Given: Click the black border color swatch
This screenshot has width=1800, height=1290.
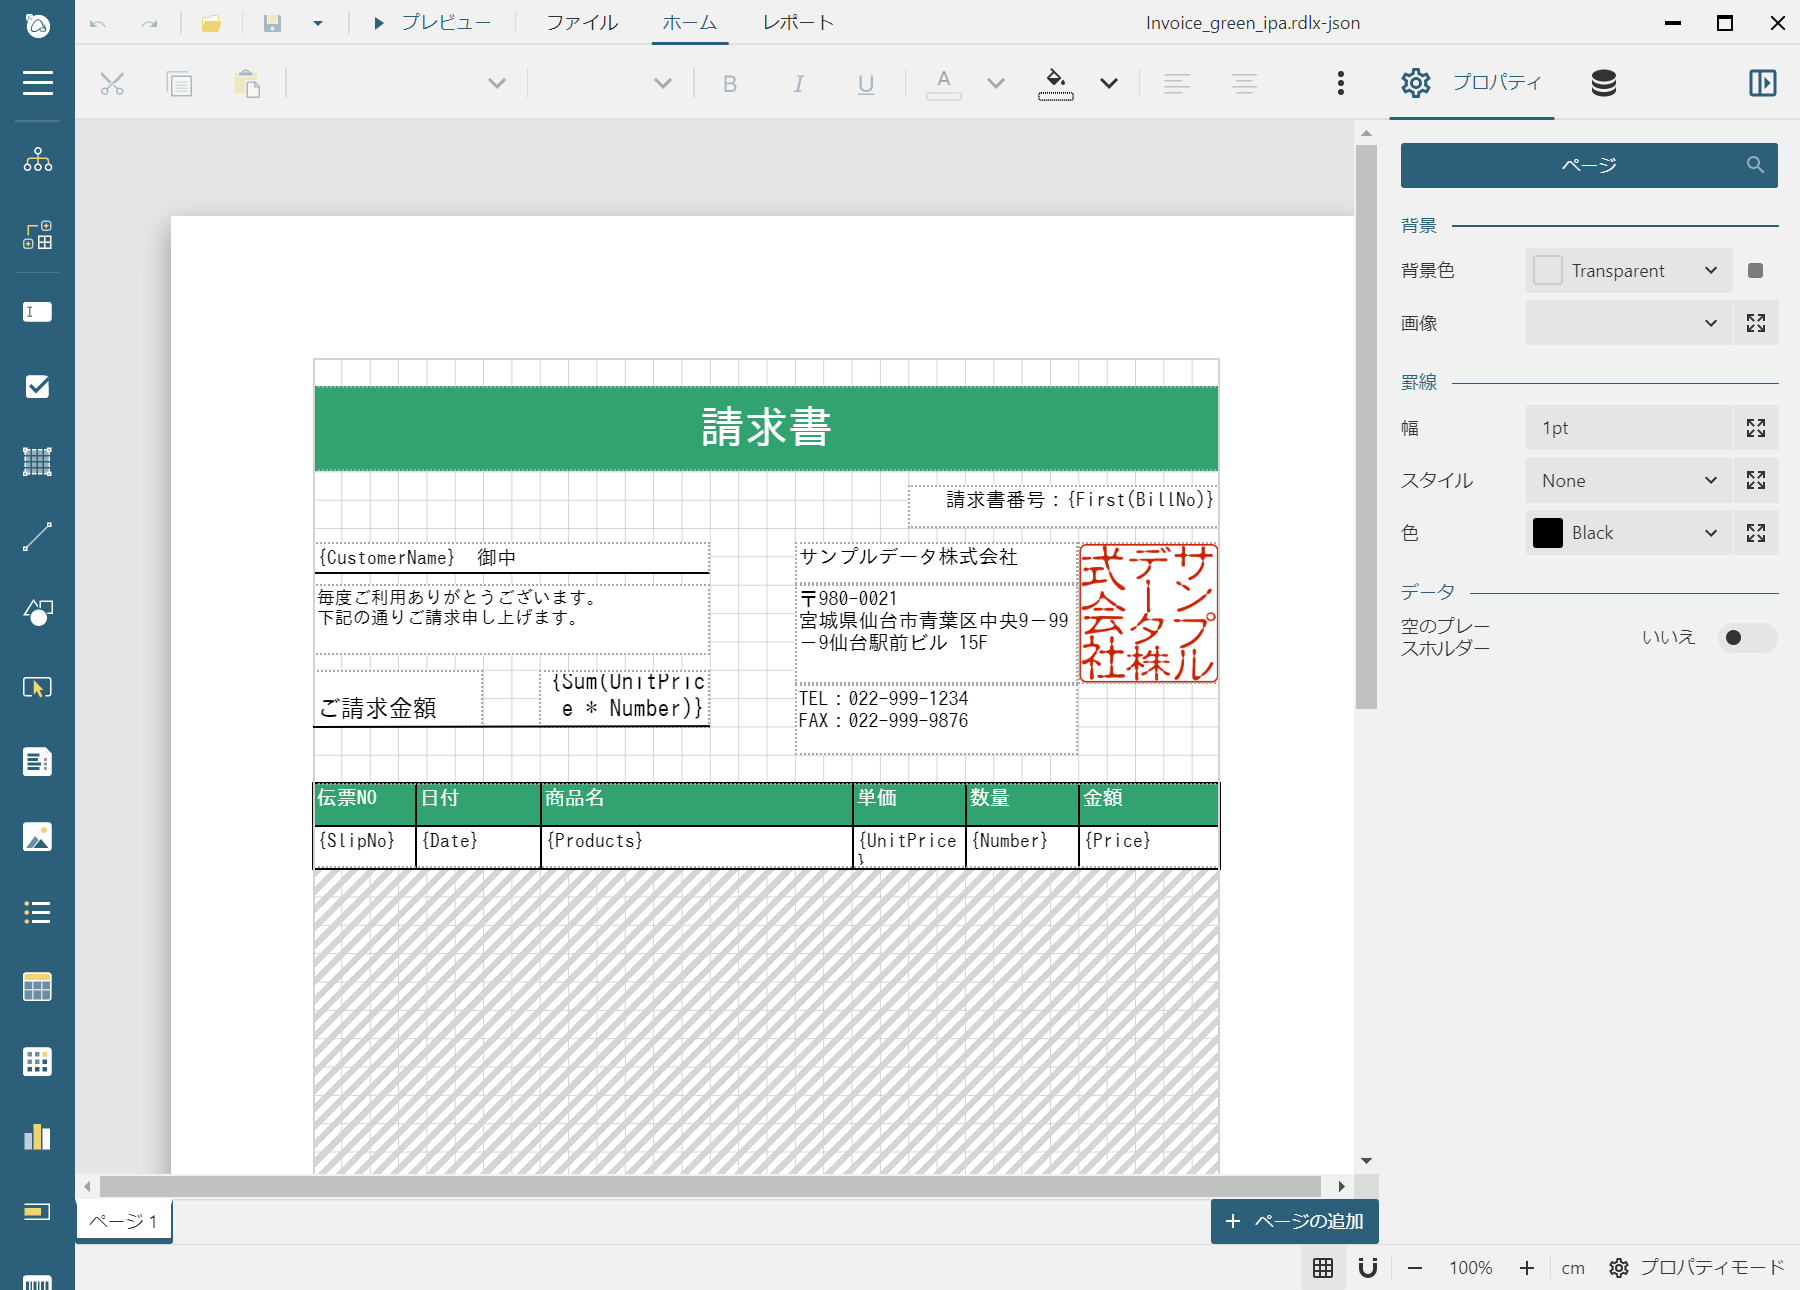Looking at the screenshot, I should [1548, 533].
